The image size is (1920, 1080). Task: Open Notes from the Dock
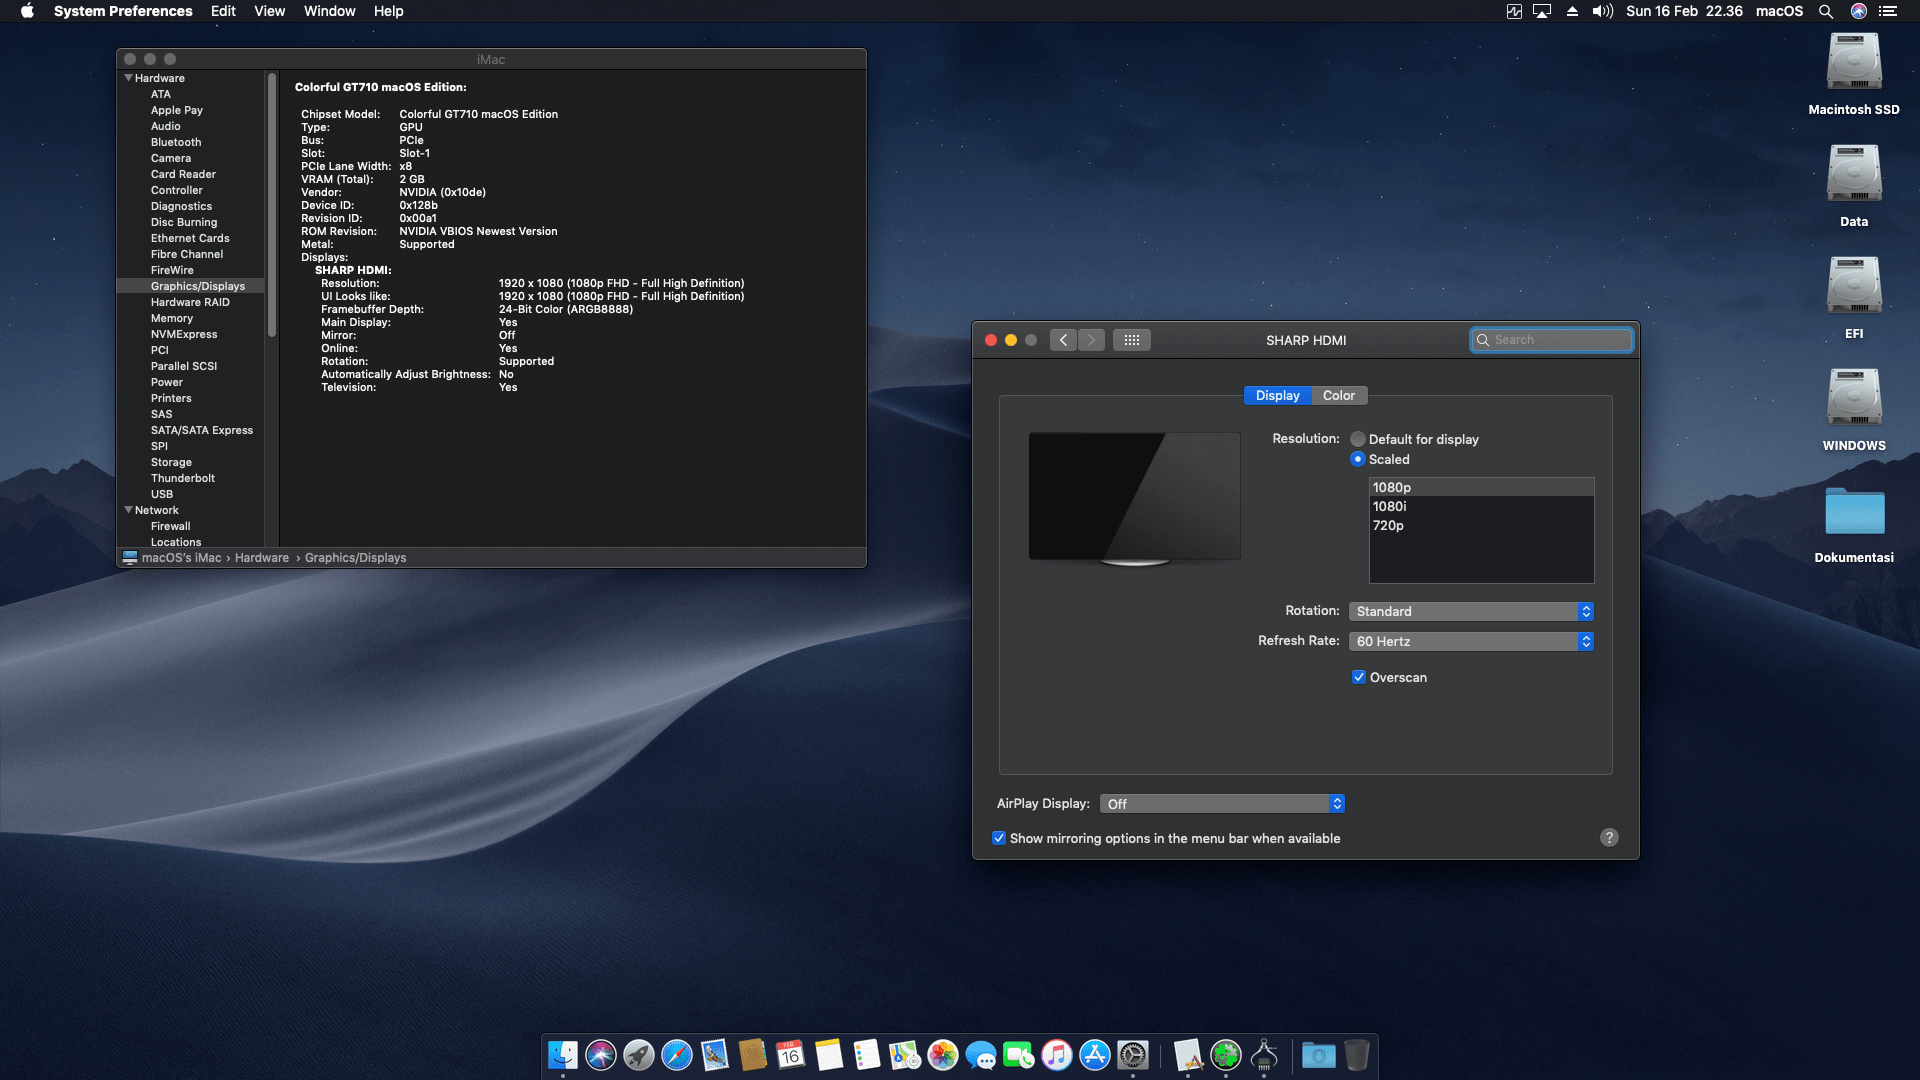coord(829,1055)
